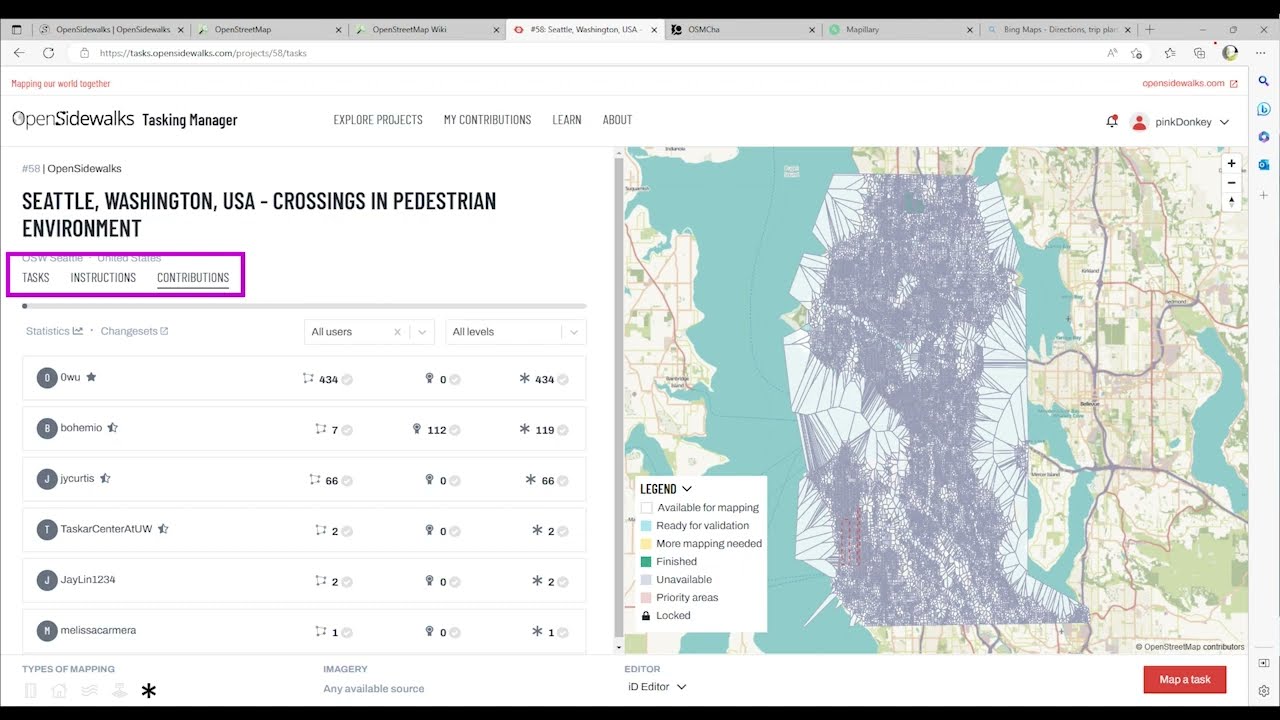The width and height of the screenshot is (1280, 720).
Task: Visit the opensidewalks.com external link
Action: [1190, 84]
